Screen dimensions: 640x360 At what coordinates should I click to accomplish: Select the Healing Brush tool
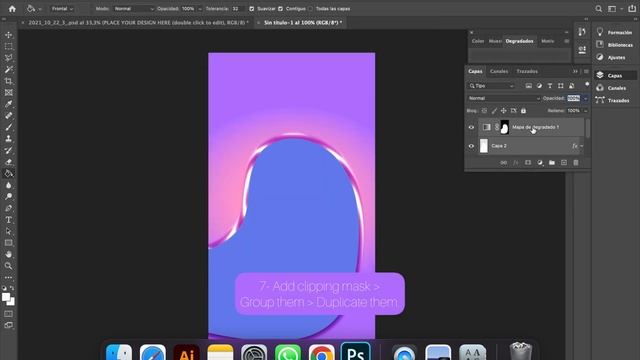(9, 116)
